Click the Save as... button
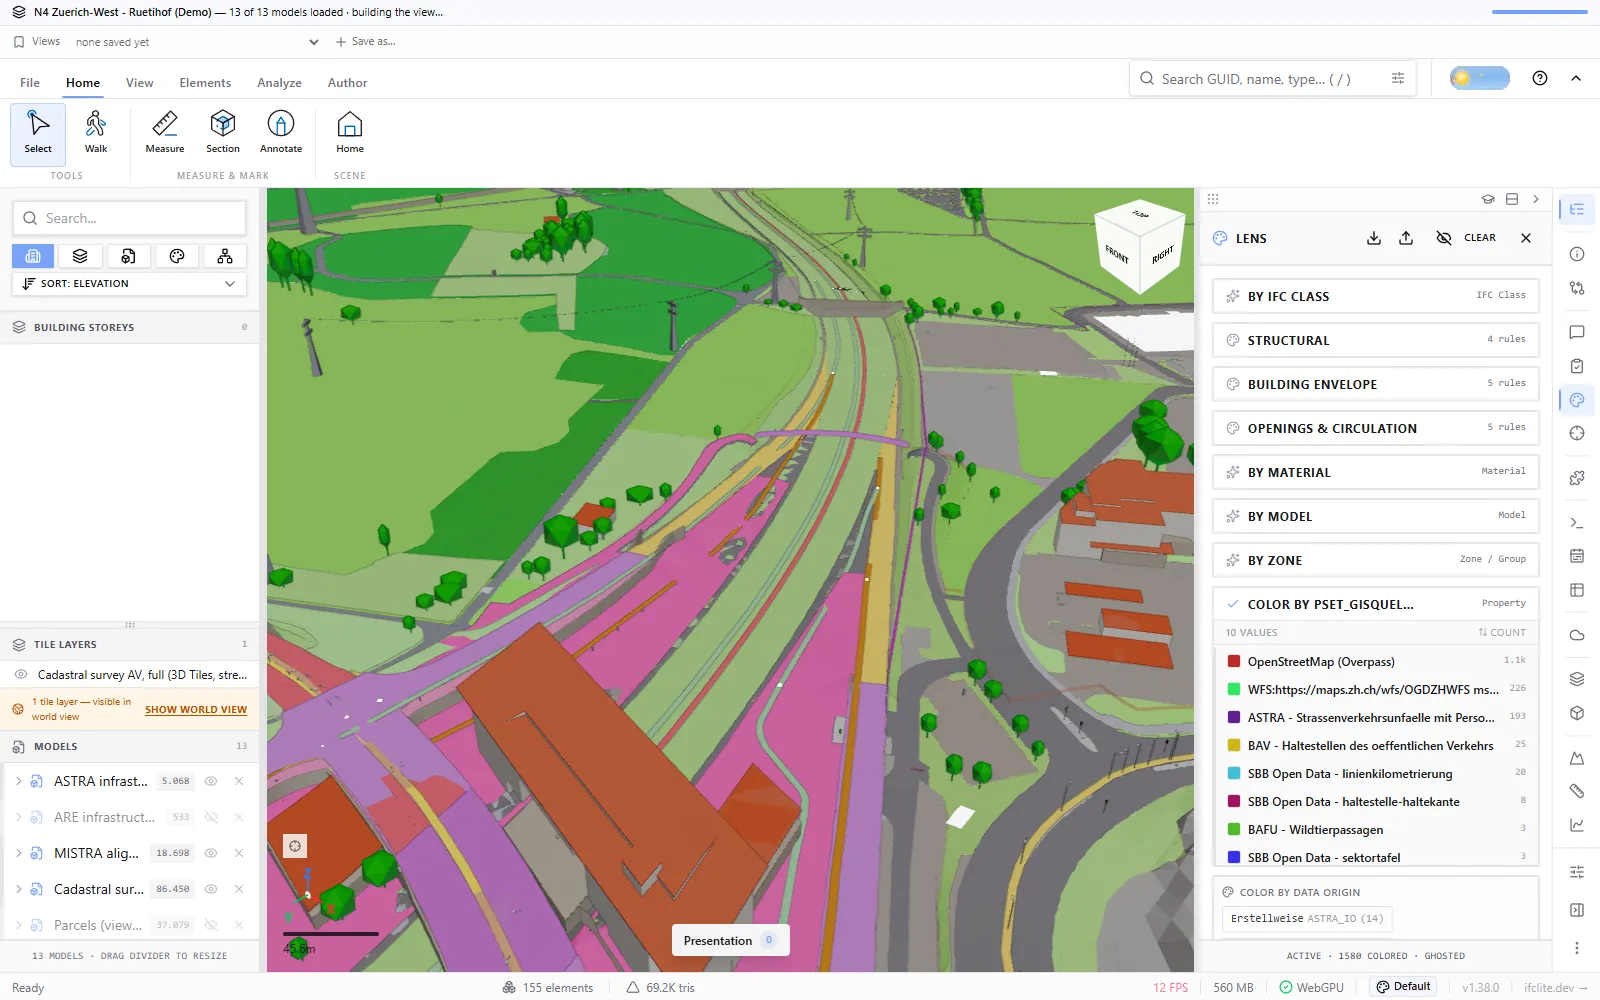Image resolution: width=1600 pixels, height=1000 pixels. [366, 42]
